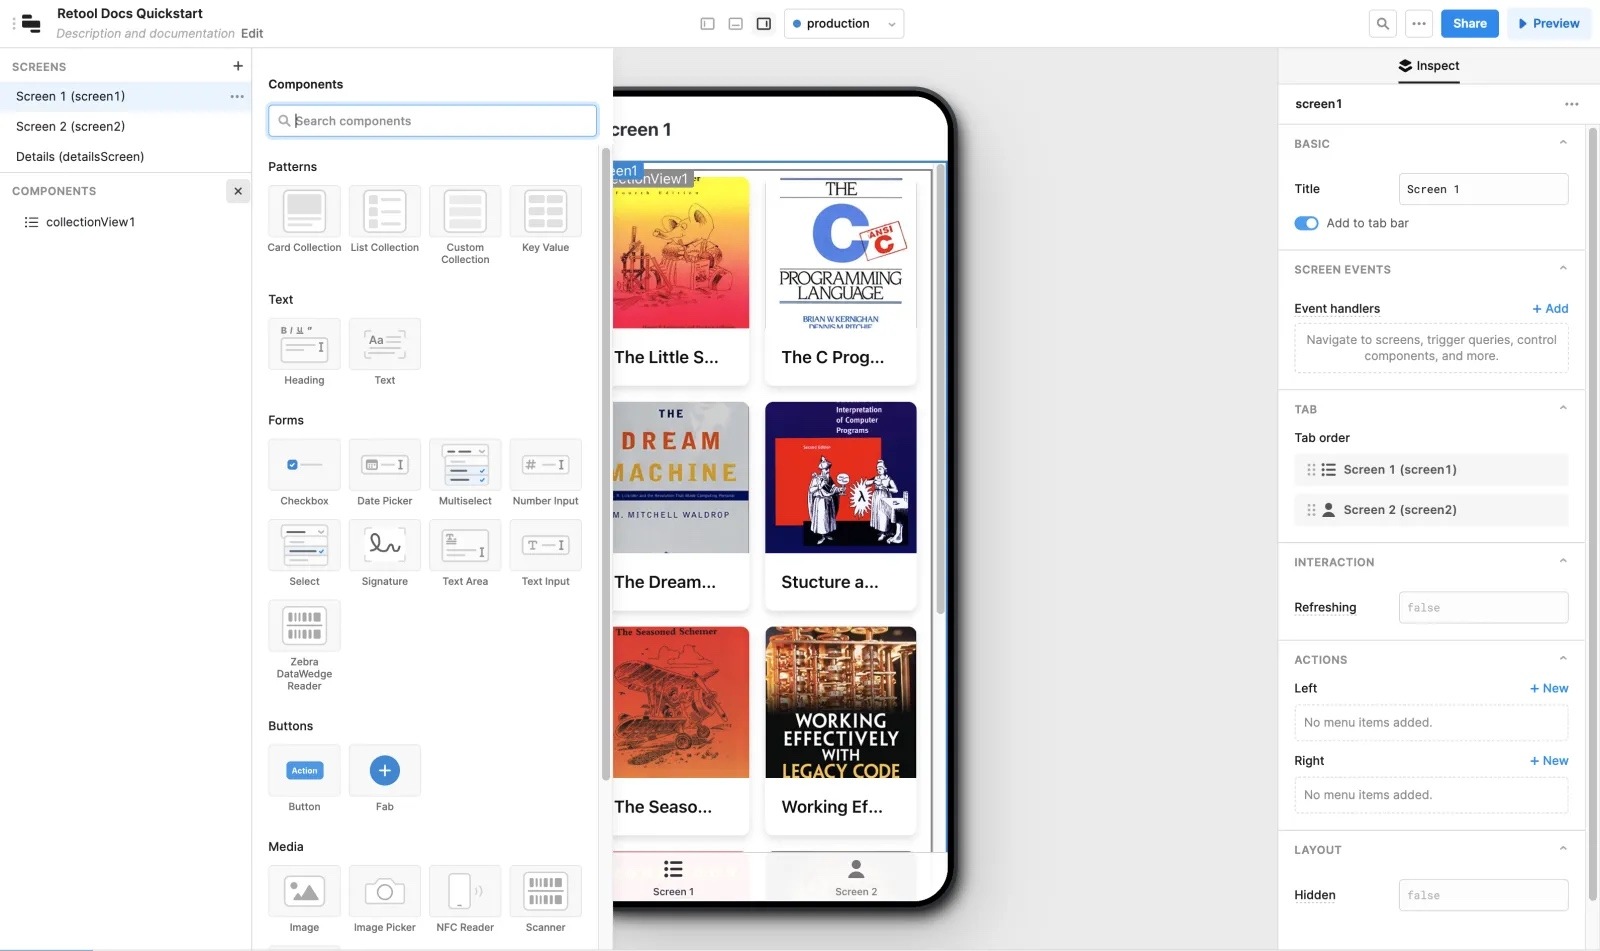Collapse the TAB section
Image resolution: width=1600 pixels, height=951 pixels.
coord(1562,408)
